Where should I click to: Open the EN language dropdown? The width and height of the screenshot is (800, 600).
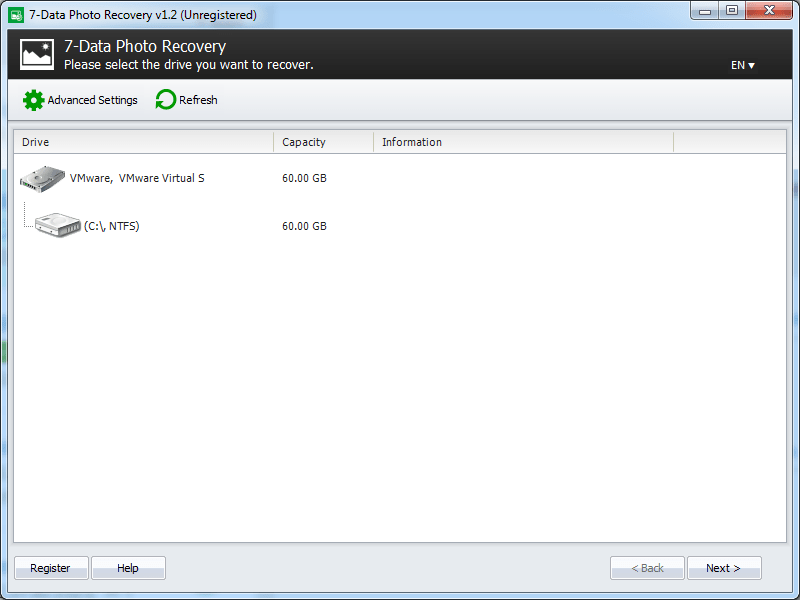(x=742, y=64)
